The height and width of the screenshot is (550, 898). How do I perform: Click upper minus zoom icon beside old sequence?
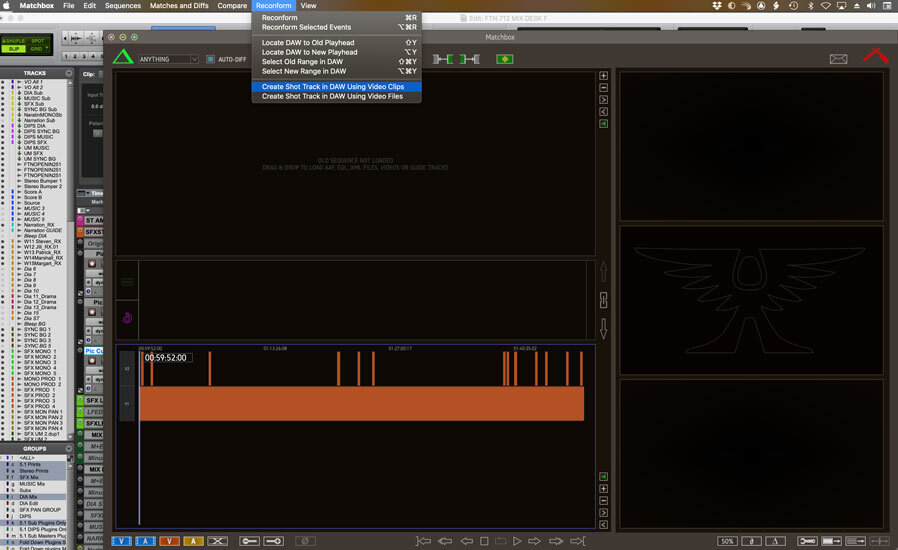604,88
